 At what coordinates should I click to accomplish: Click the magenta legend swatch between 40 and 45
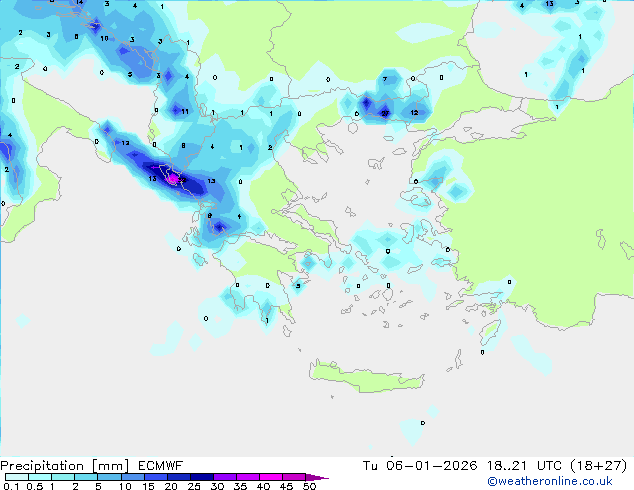(271, 477)
